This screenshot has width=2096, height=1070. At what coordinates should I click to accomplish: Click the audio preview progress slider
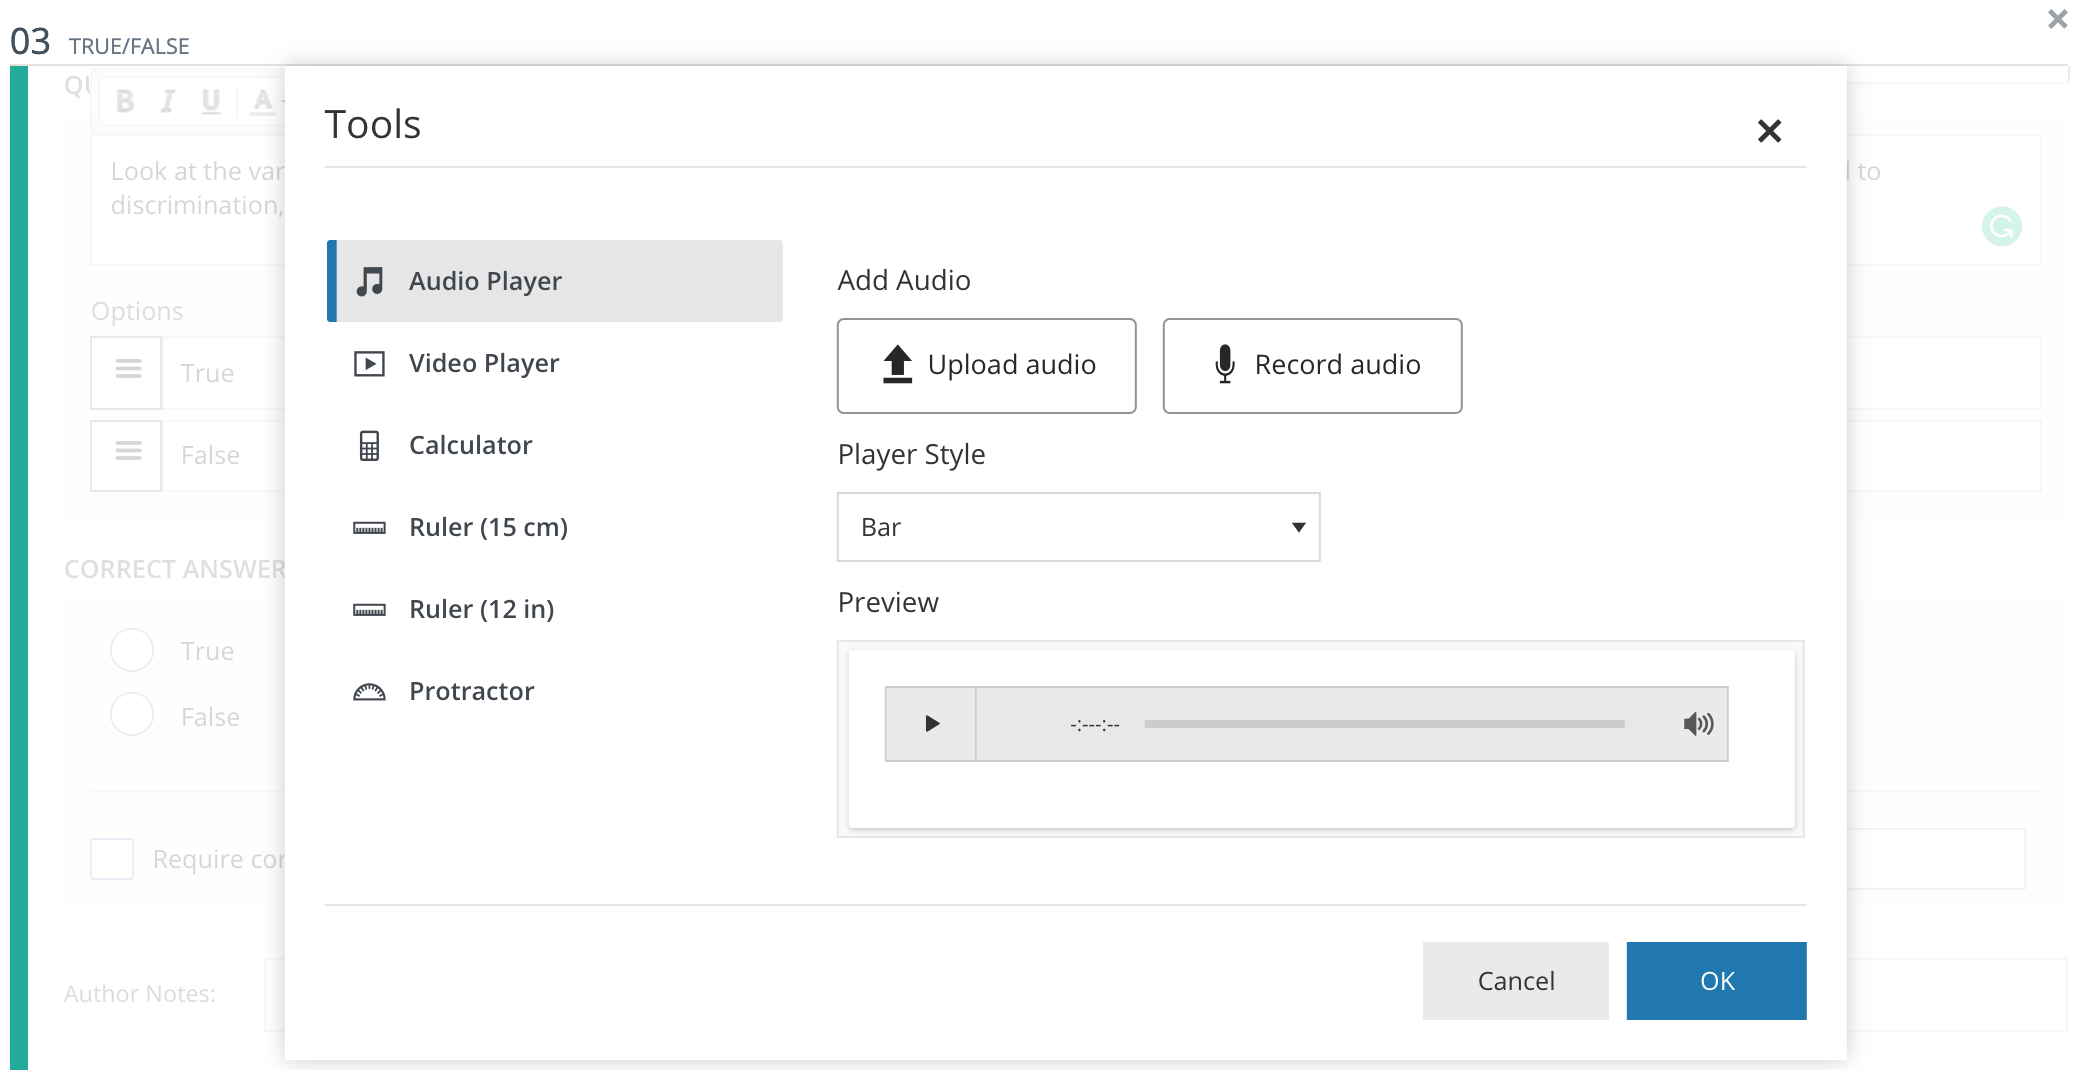click(x=1384, y=724)
